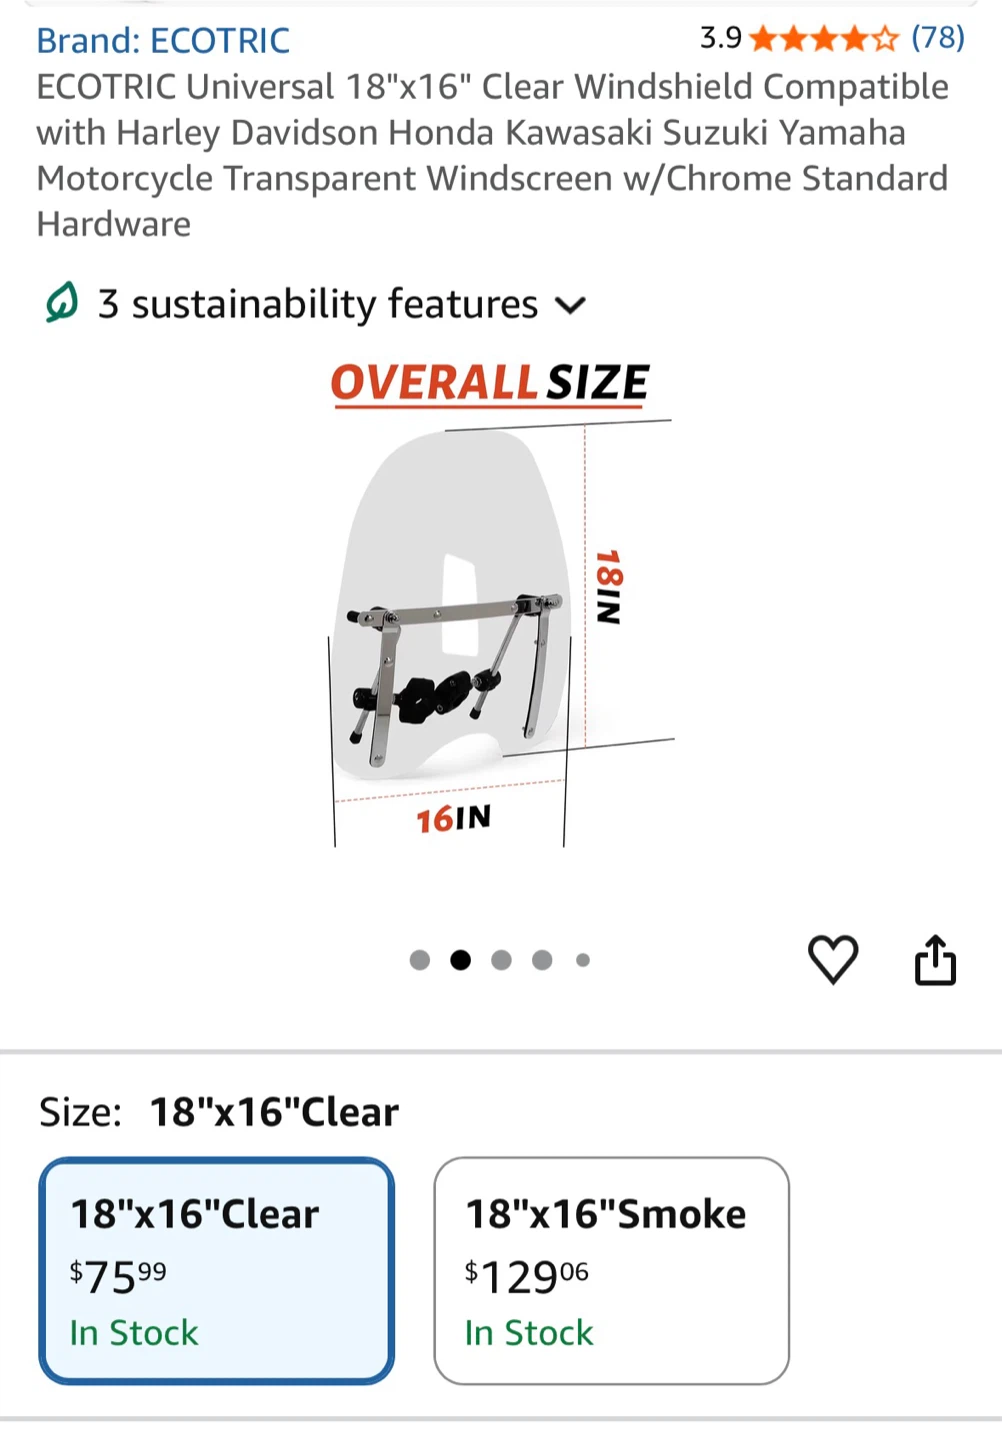Go to the fourth image dot
The width and height of the screenshot is (1002, 1440).
click(542, 960)
